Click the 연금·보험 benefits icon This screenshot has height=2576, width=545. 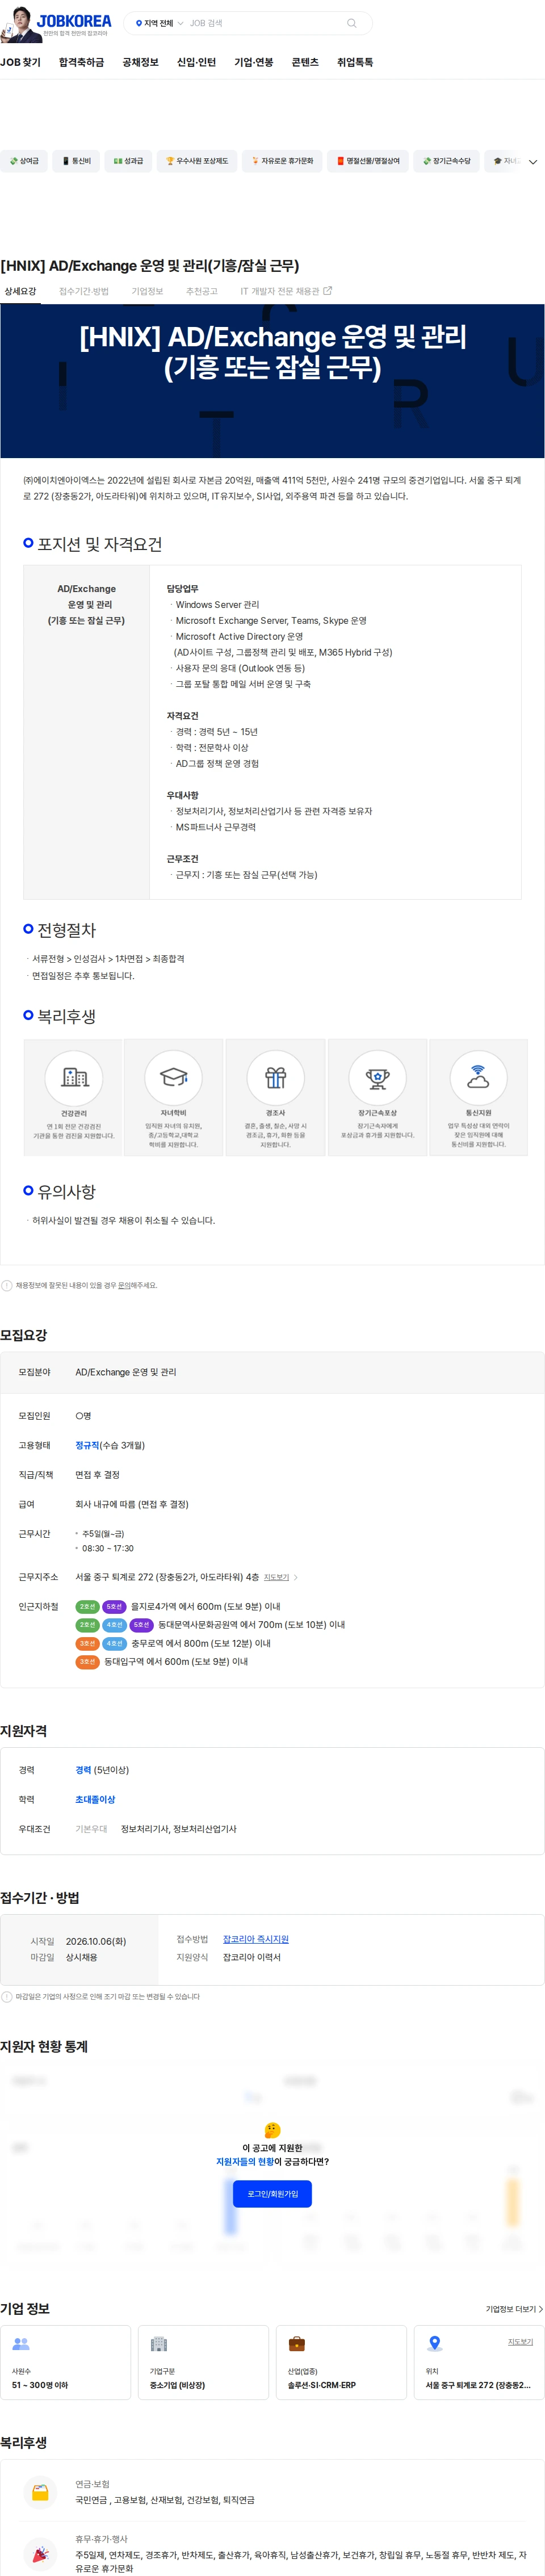(x=40, y=2492)
